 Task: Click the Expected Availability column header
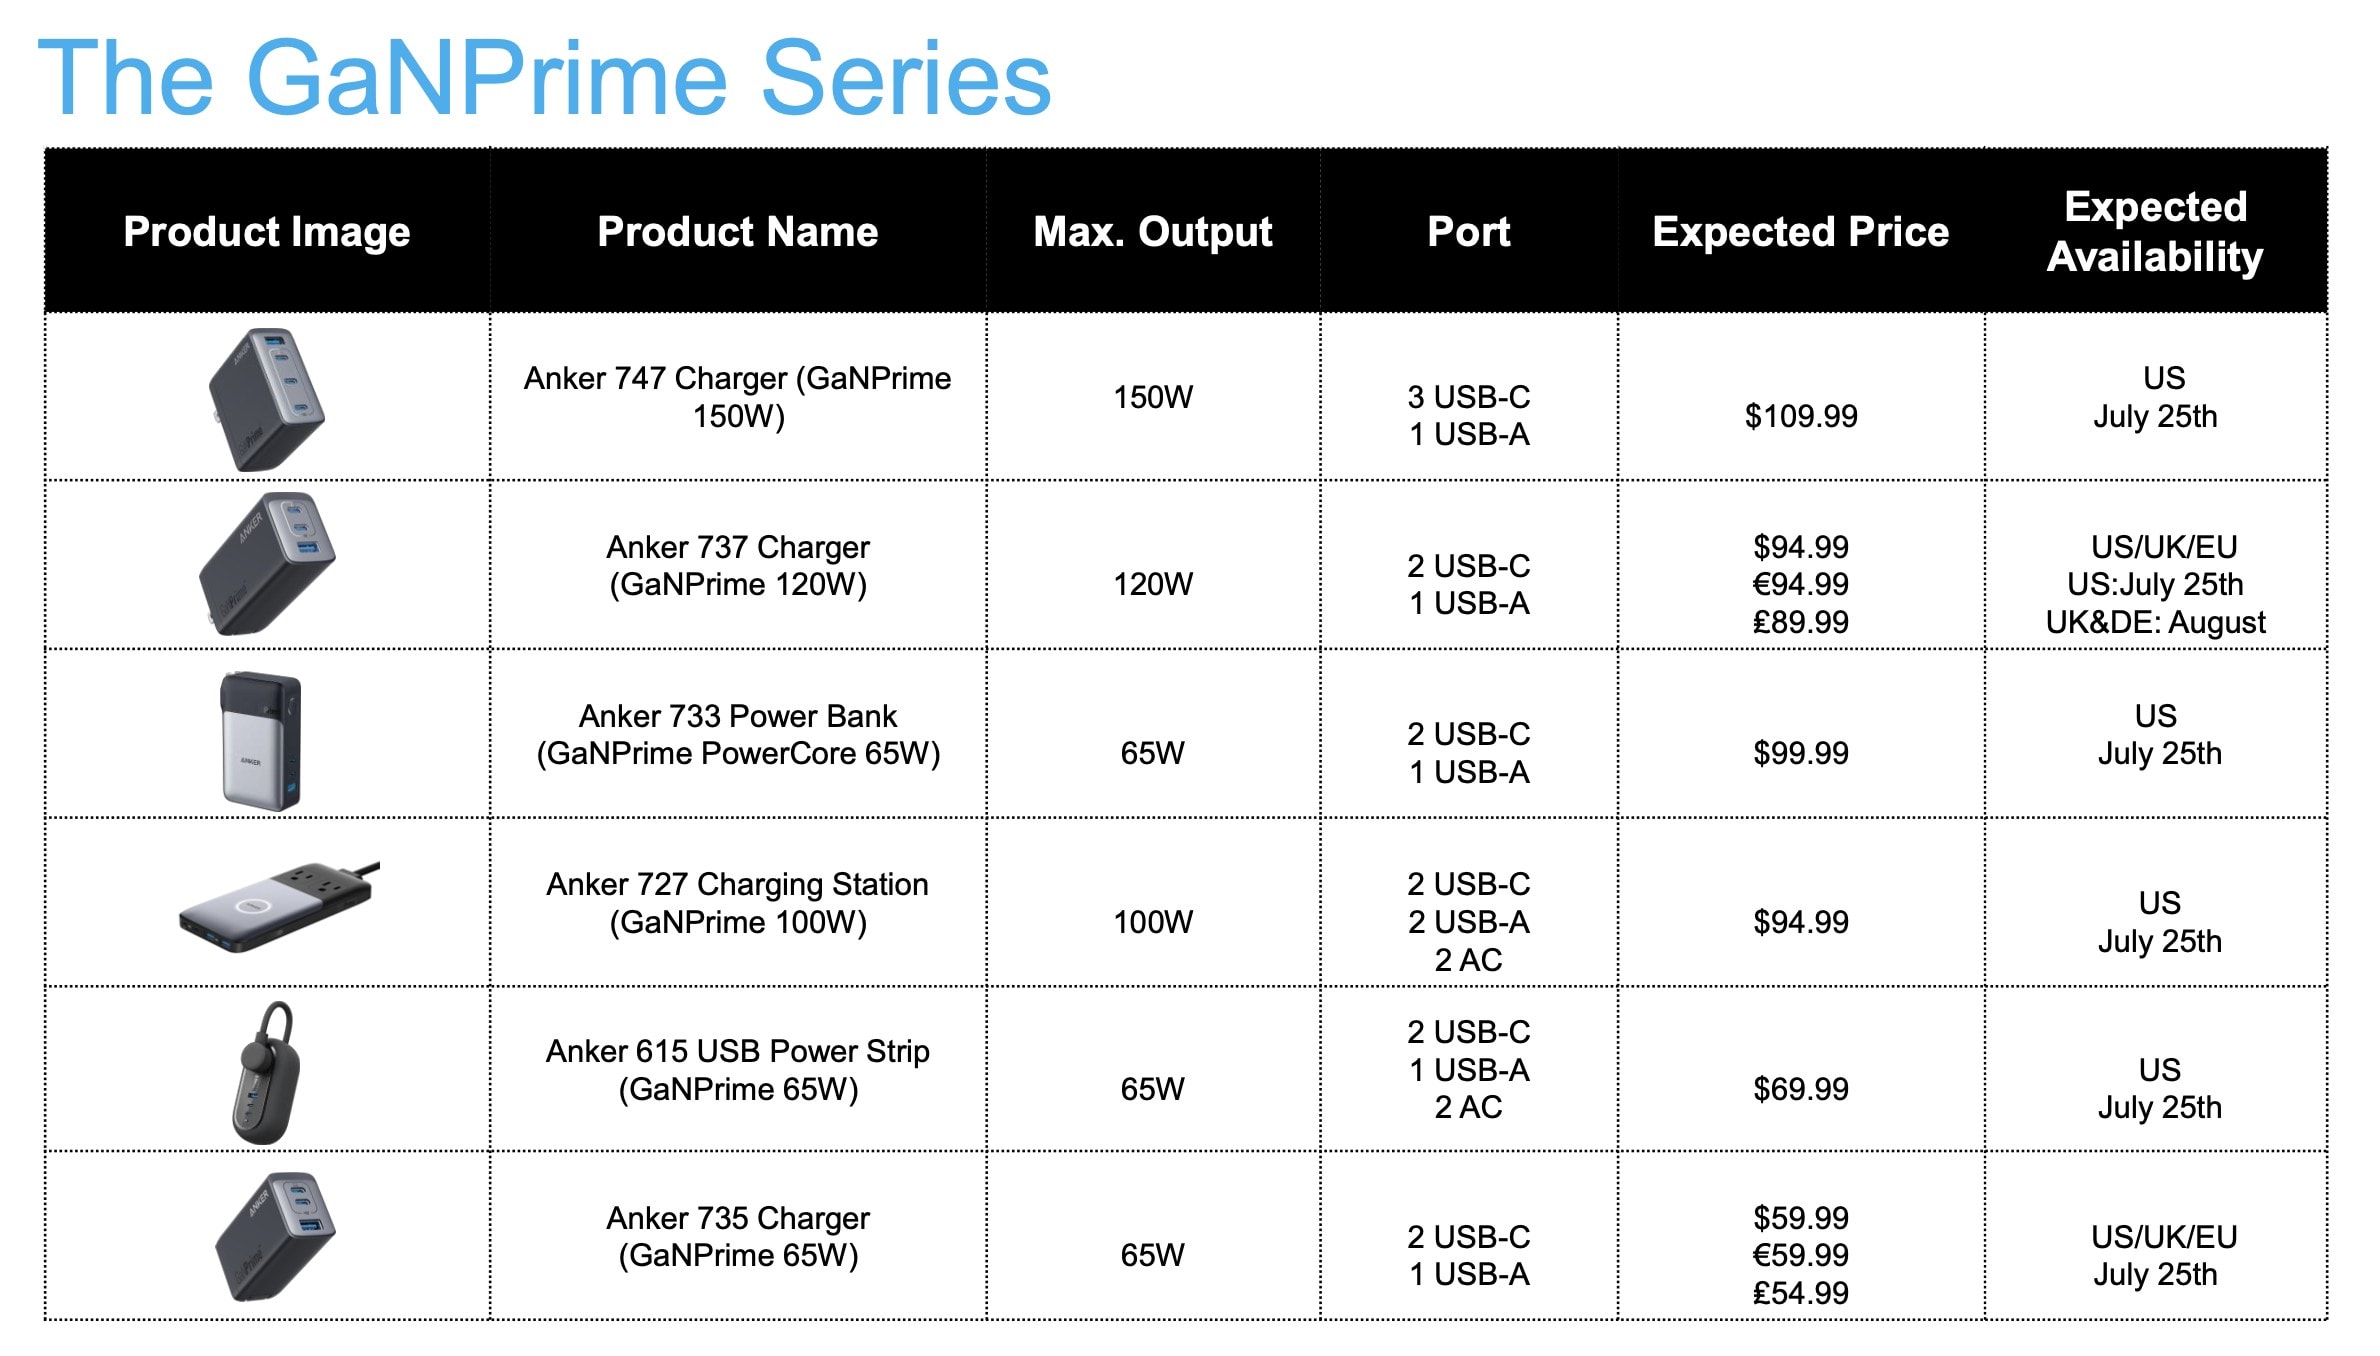click(x=2155, y=232)
